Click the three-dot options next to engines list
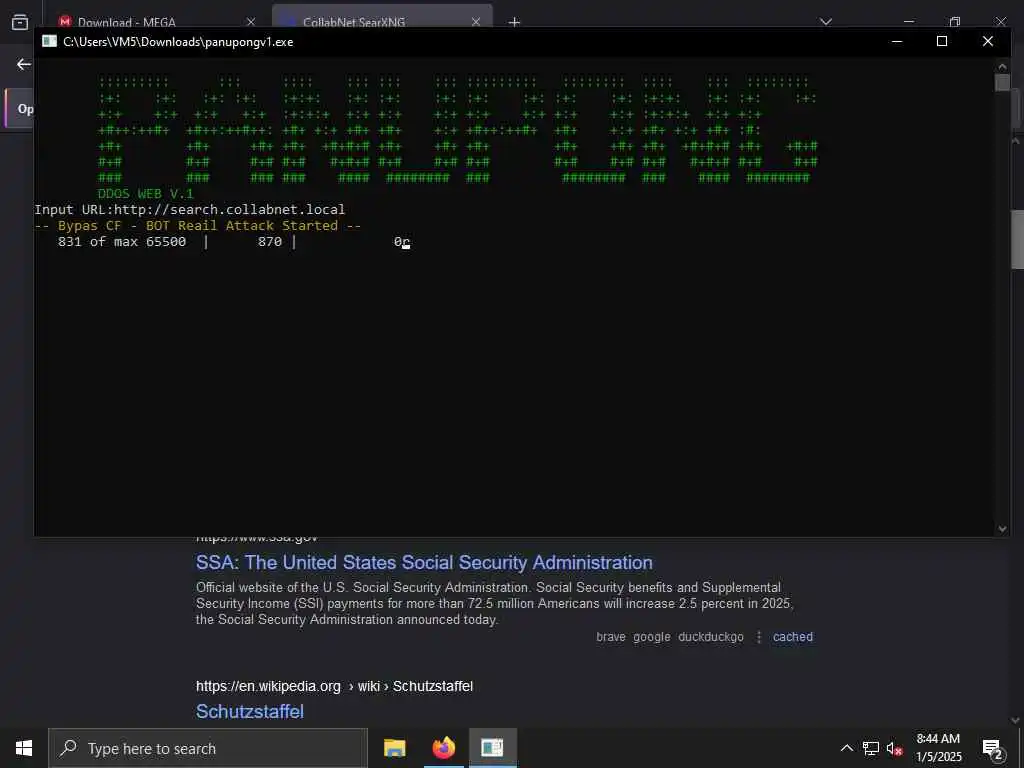This screenshot has height=768, width=1024. click(759, 637)
